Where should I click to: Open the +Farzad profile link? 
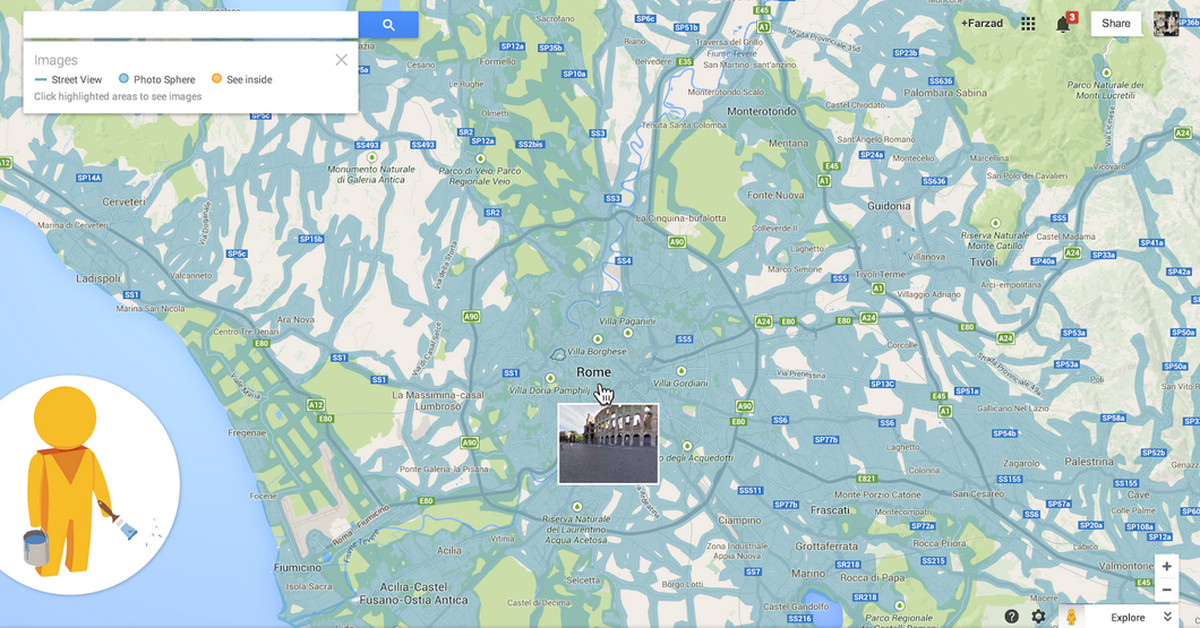point(981,24)
